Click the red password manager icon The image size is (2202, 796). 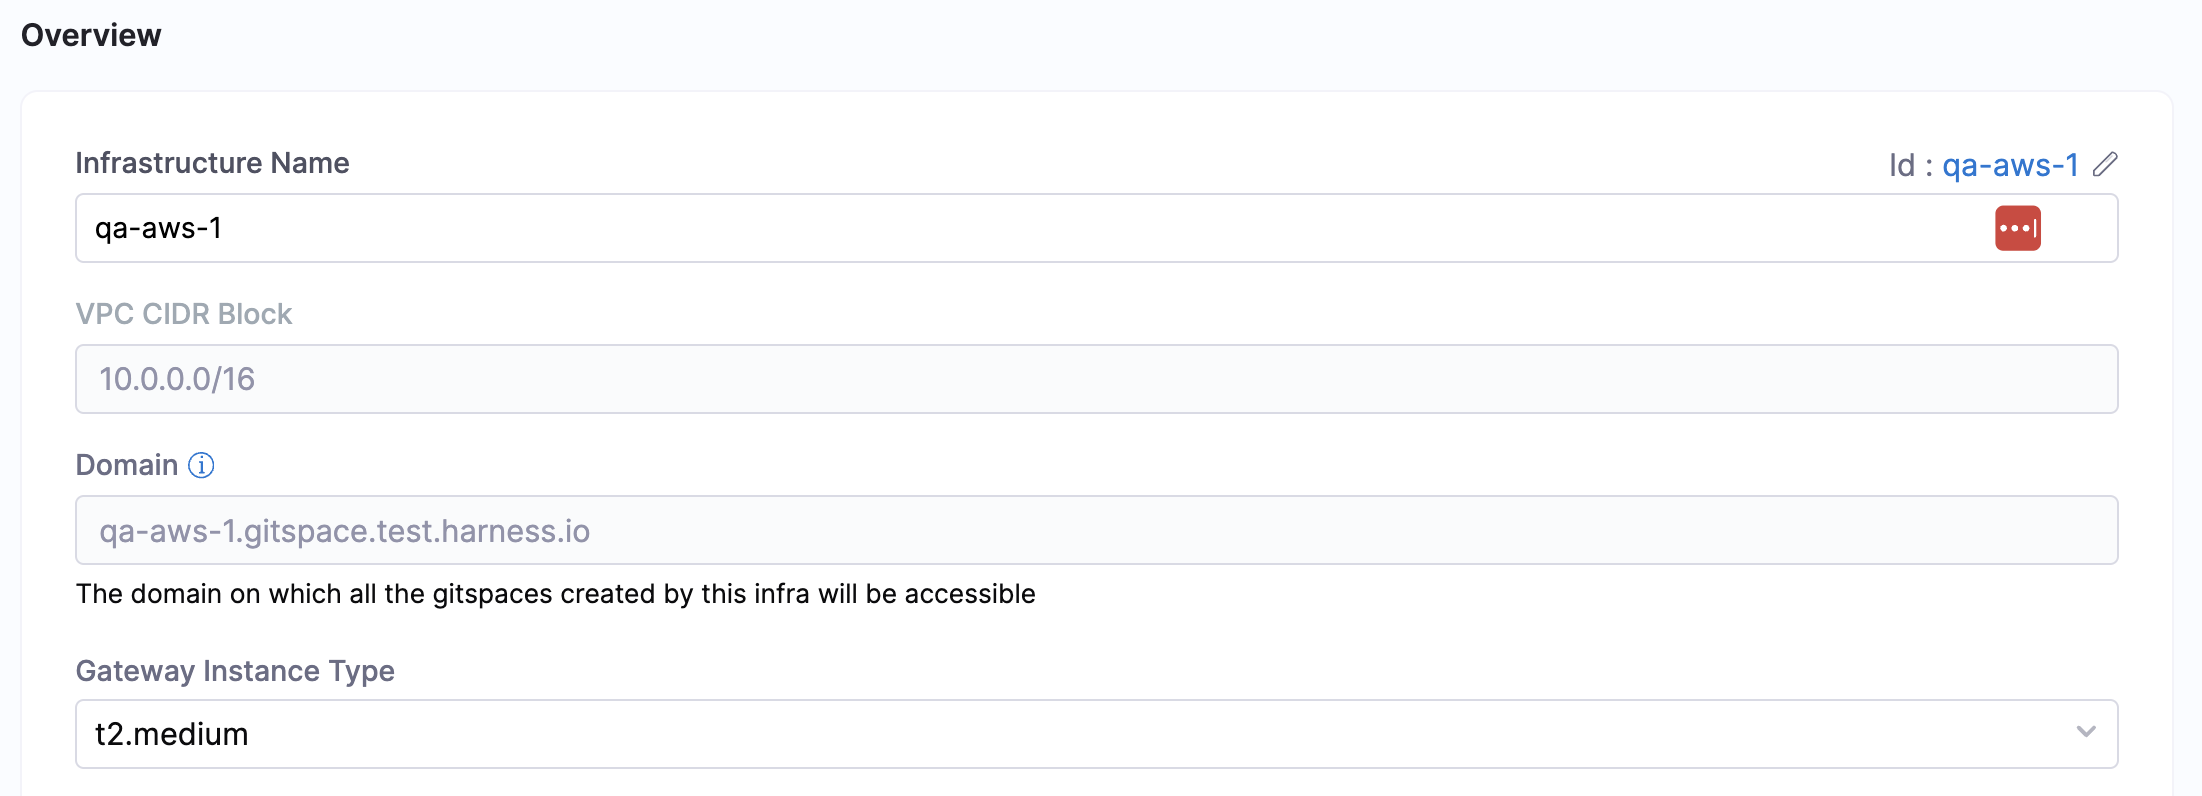2017,228
